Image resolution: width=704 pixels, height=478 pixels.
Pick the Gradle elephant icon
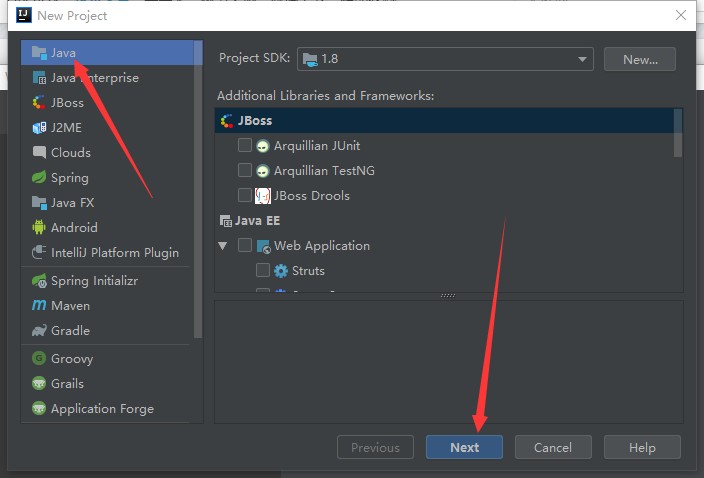click(39, 331)
